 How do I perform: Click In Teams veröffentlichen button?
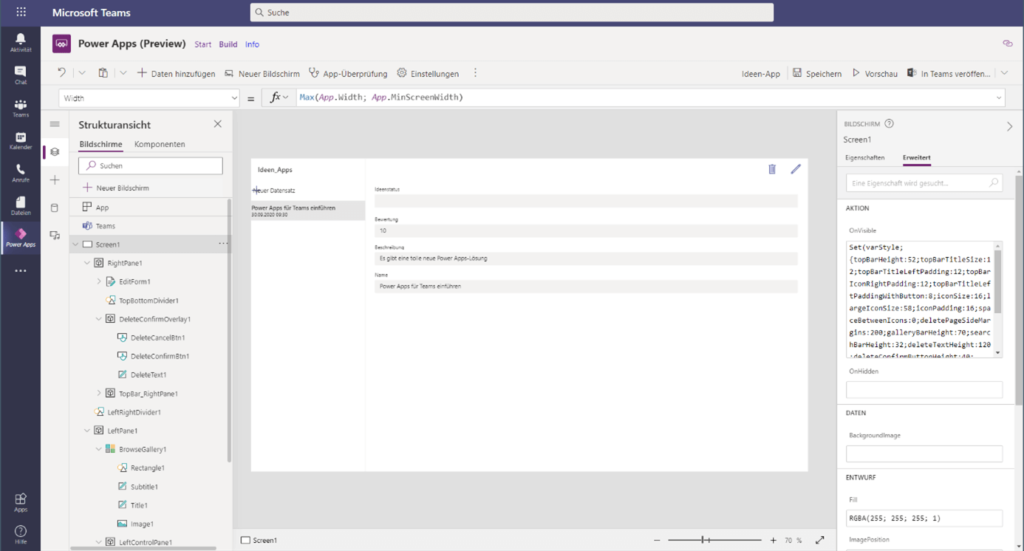(948, 74)
